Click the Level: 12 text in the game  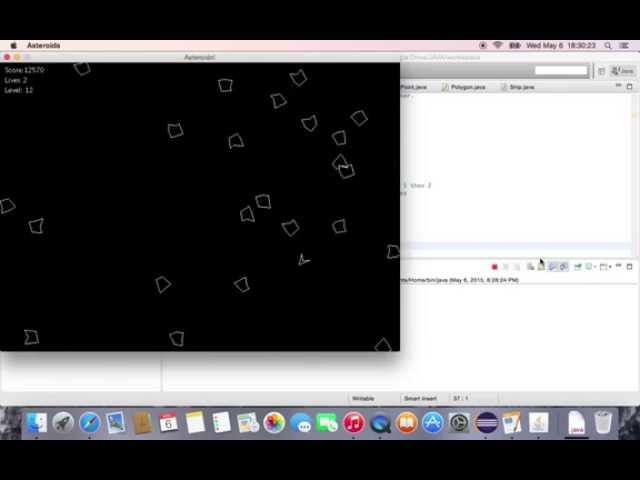(x=18, y=90)
